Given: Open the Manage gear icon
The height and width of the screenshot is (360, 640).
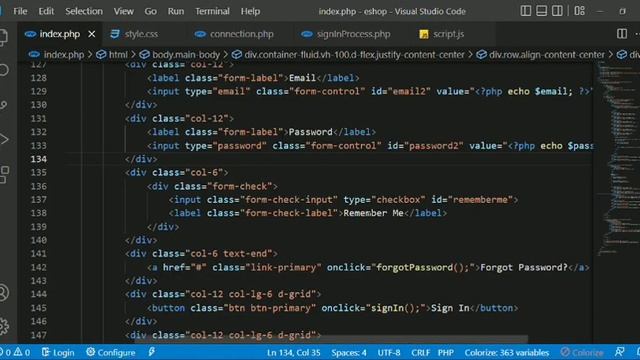Looking at the screenshot, I should [3, 326].
